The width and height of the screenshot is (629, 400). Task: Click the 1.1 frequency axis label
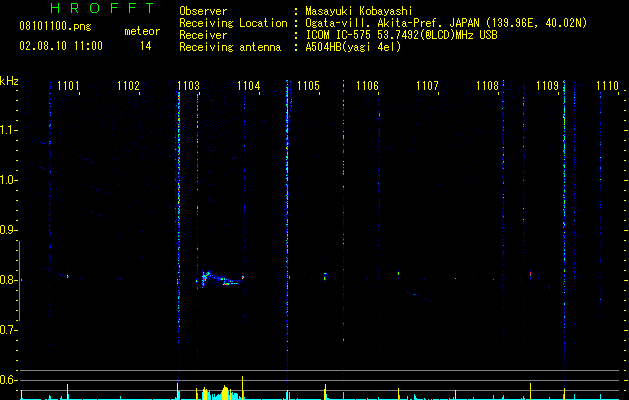point(8,130)
